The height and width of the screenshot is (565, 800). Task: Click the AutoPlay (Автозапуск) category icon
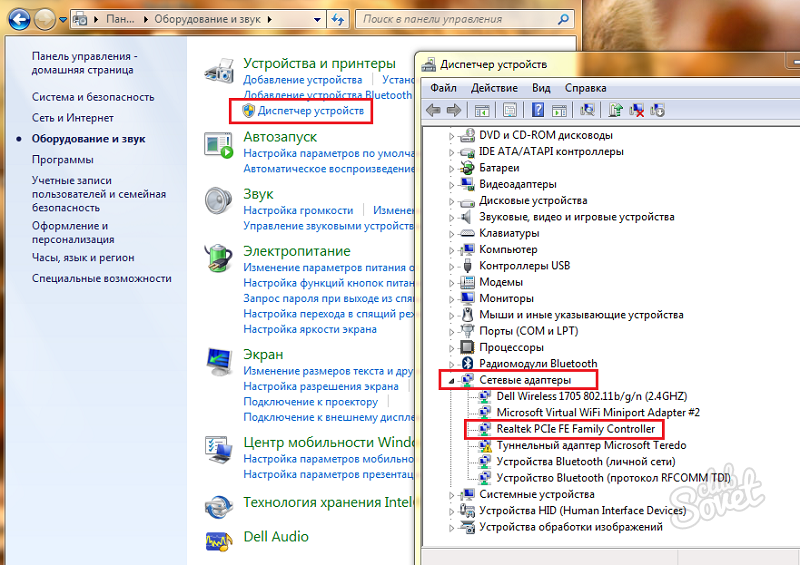pos(218,145)
